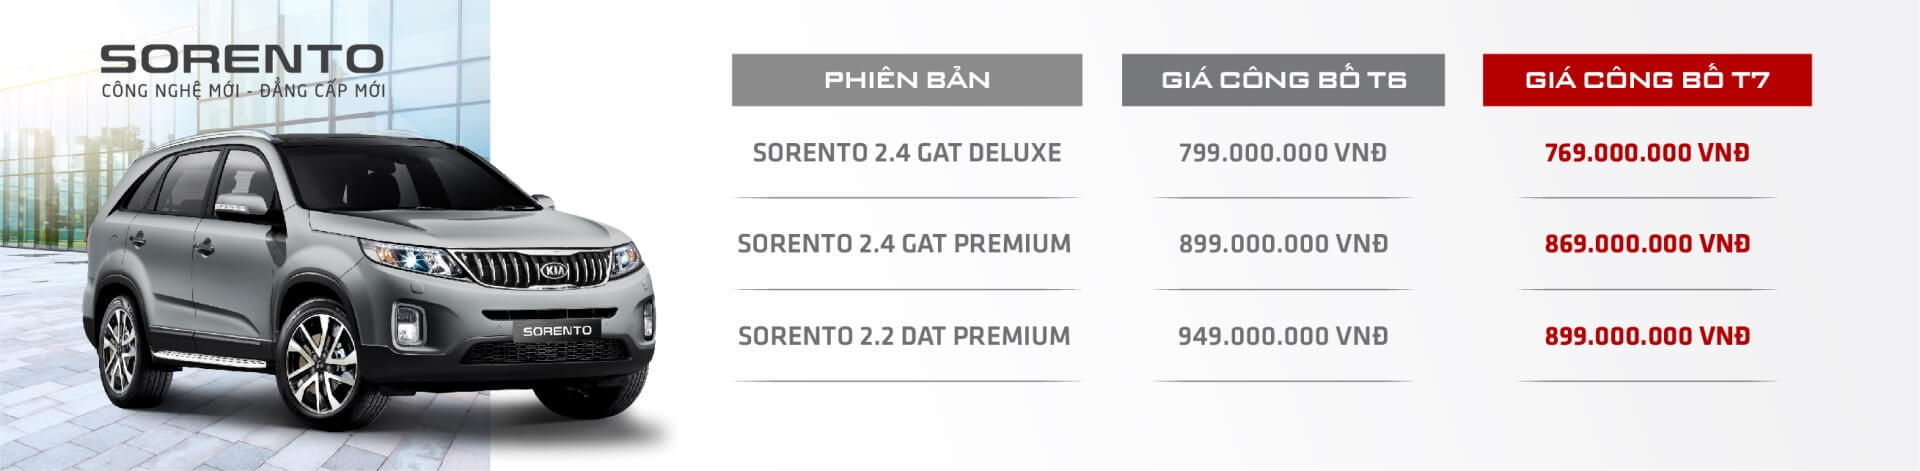This screenshot has width=1920, height=471.
Task: Click the red 899.000.000 VNĐ T7 price
Action: [x=1646, y=336]
